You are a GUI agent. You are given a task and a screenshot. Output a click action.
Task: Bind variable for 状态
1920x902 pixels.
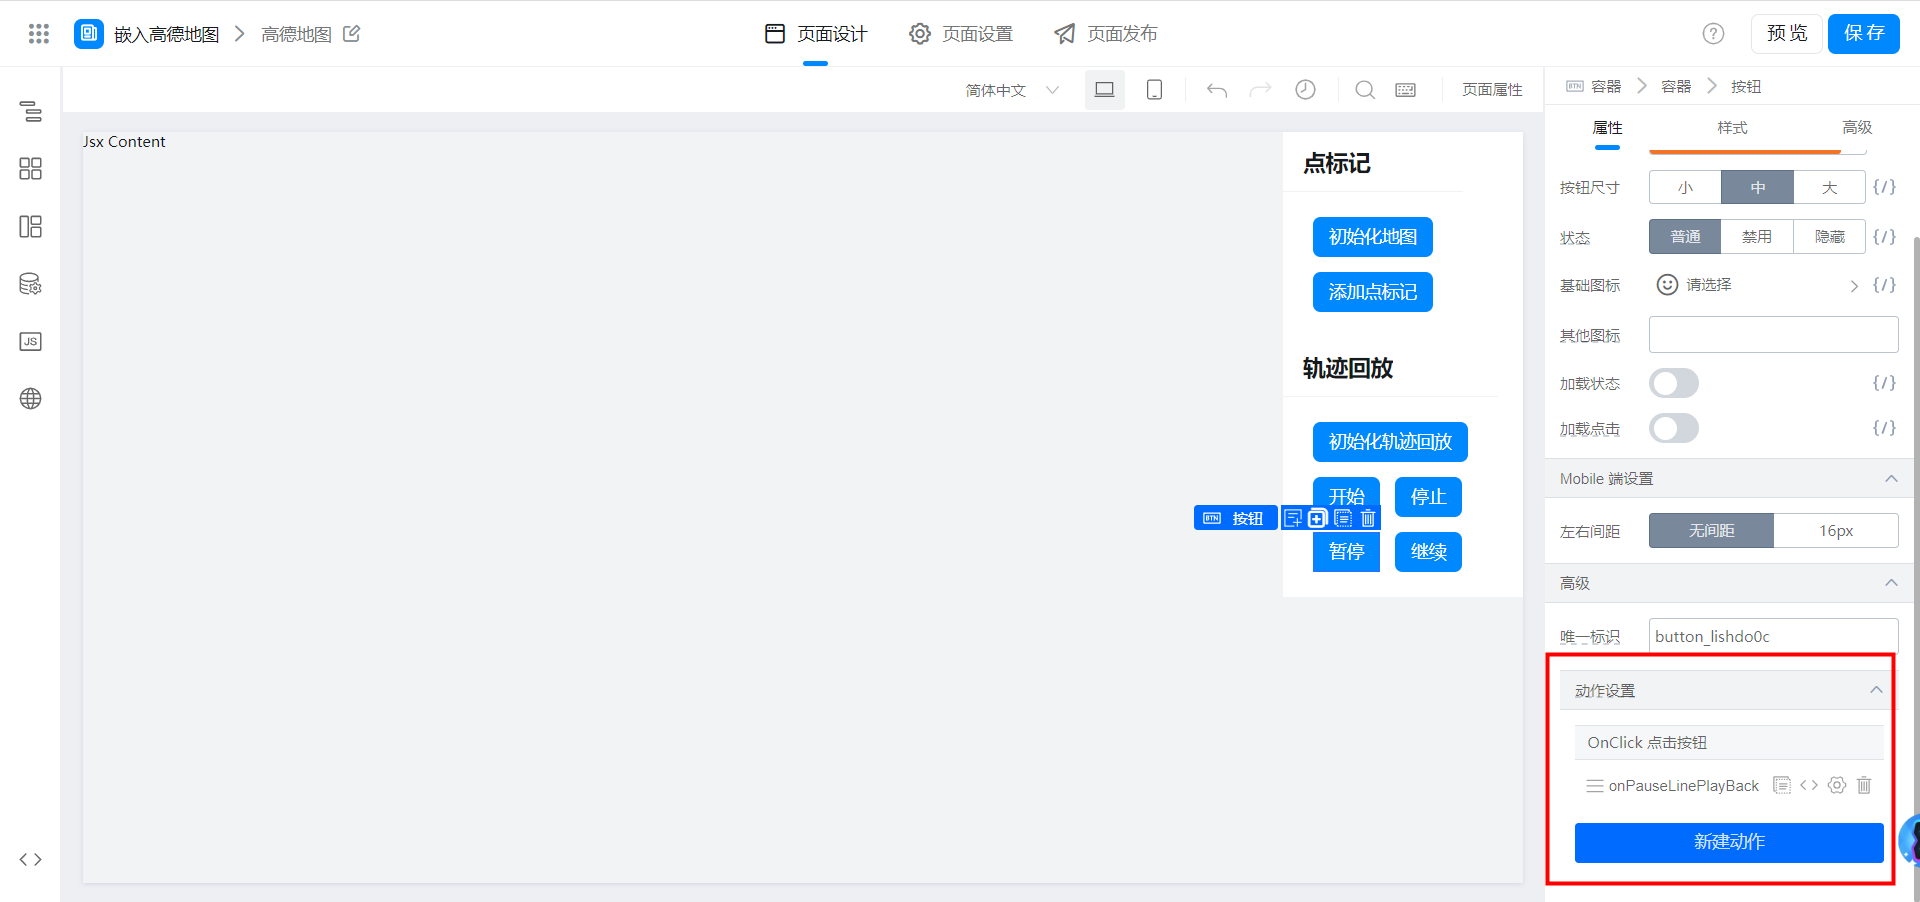tap(1884, 236)
